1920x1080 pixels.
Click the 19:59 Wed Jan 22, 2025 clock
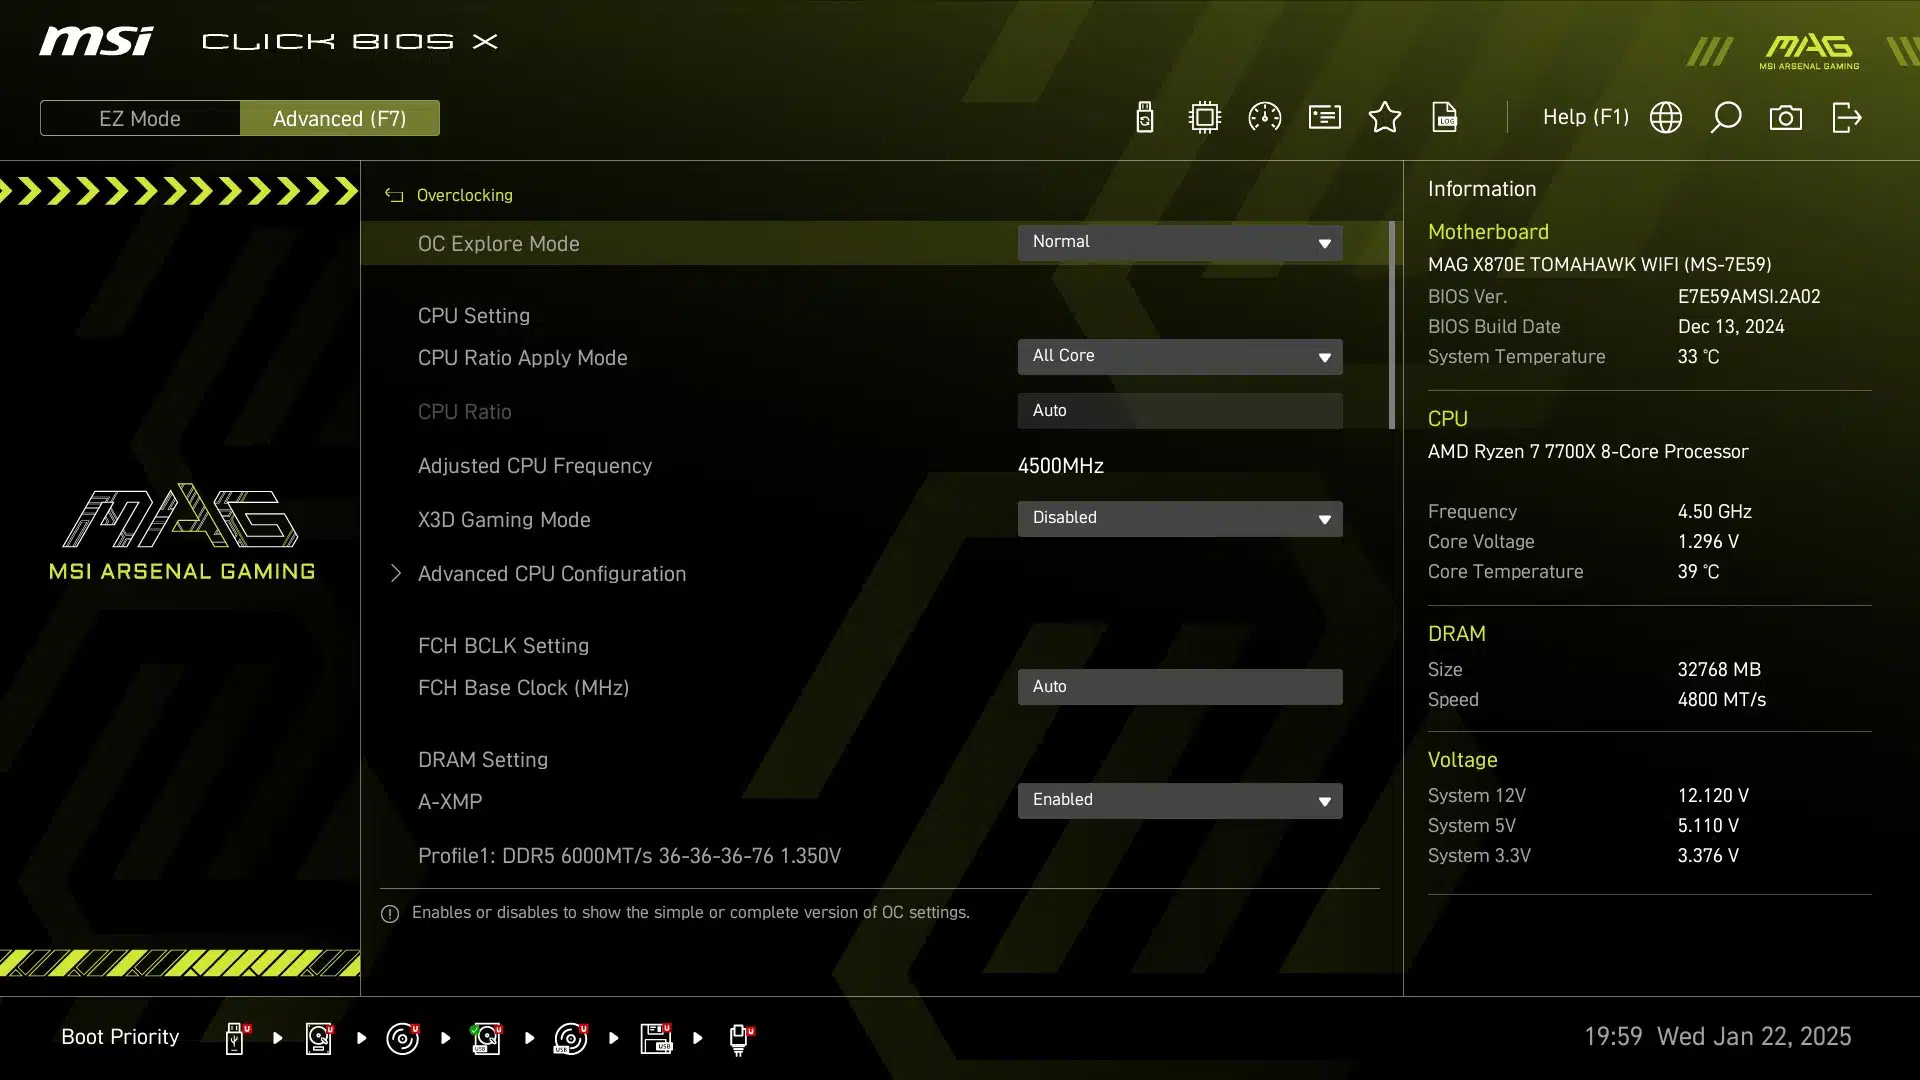point(1718,1037)
